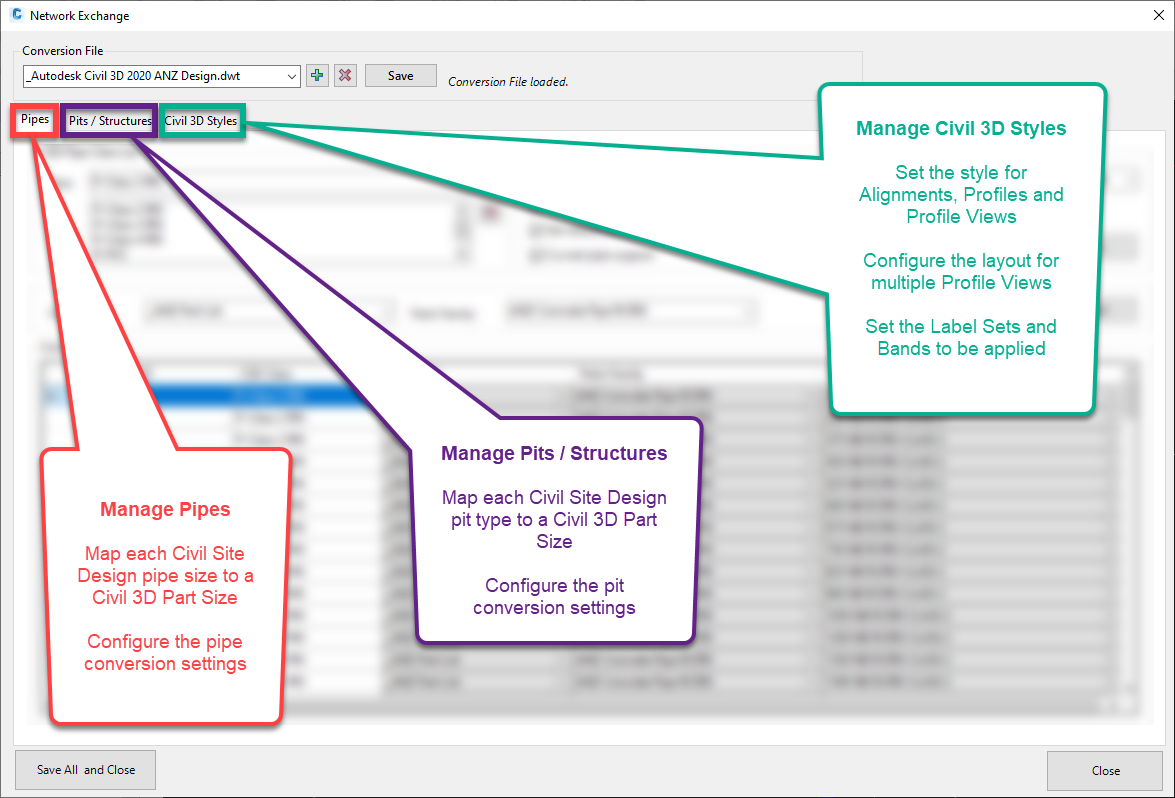Viewport: 1175px width, 798px height.
Task: Click the Network Exchange app icon in title bar
Action: pyautogui.click(x=16, y=16)
